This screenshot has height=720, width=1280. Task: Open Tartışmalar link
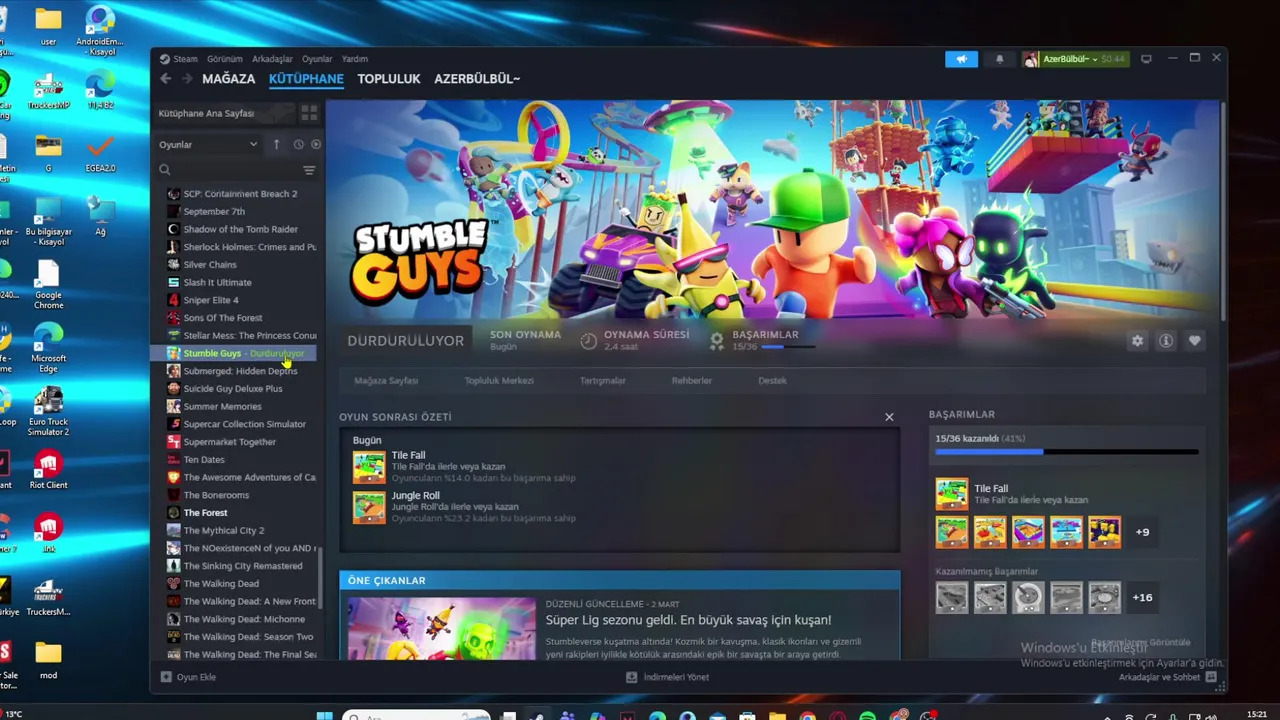(603, 381)
